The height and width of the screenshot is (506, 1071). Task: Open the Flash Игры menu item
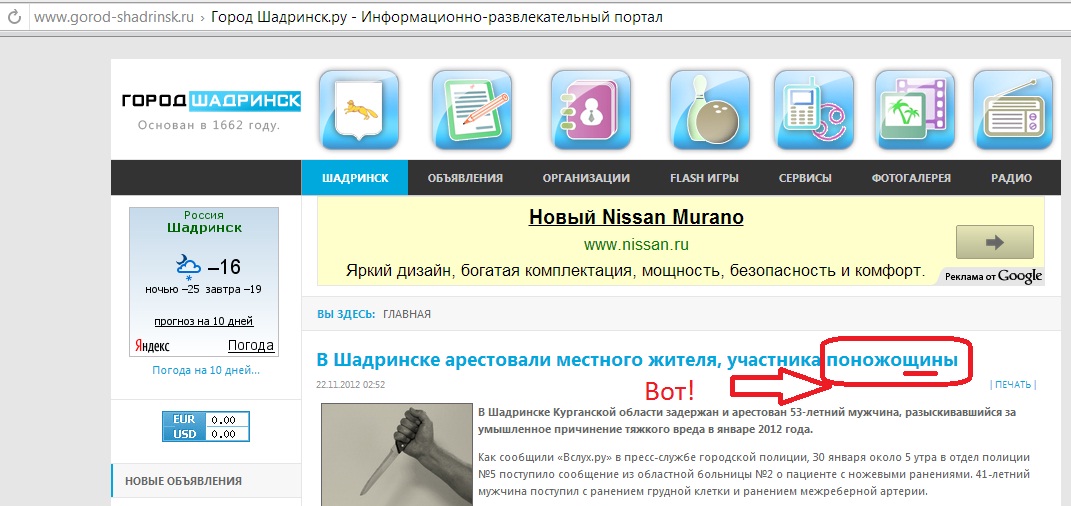[704, 178]
